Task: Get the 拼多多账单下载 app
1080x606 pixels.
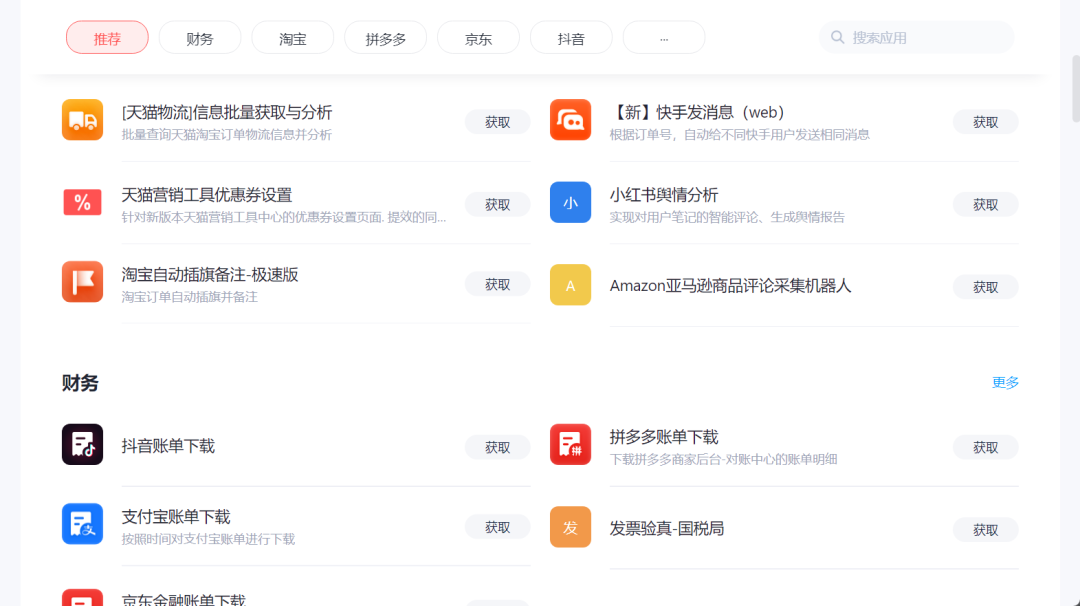Action: [986, 448]
